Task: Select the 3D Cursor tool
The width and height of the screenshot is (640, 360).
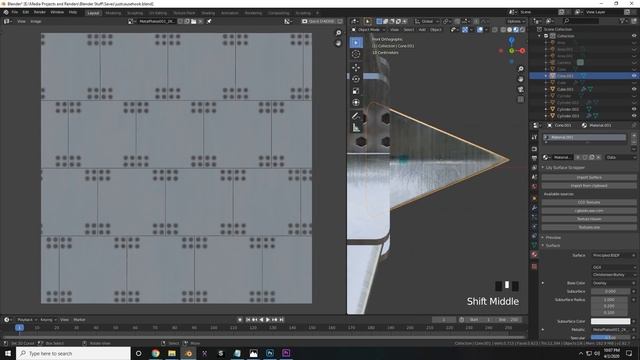Action: pyautogui.click(x=356, y=54)
